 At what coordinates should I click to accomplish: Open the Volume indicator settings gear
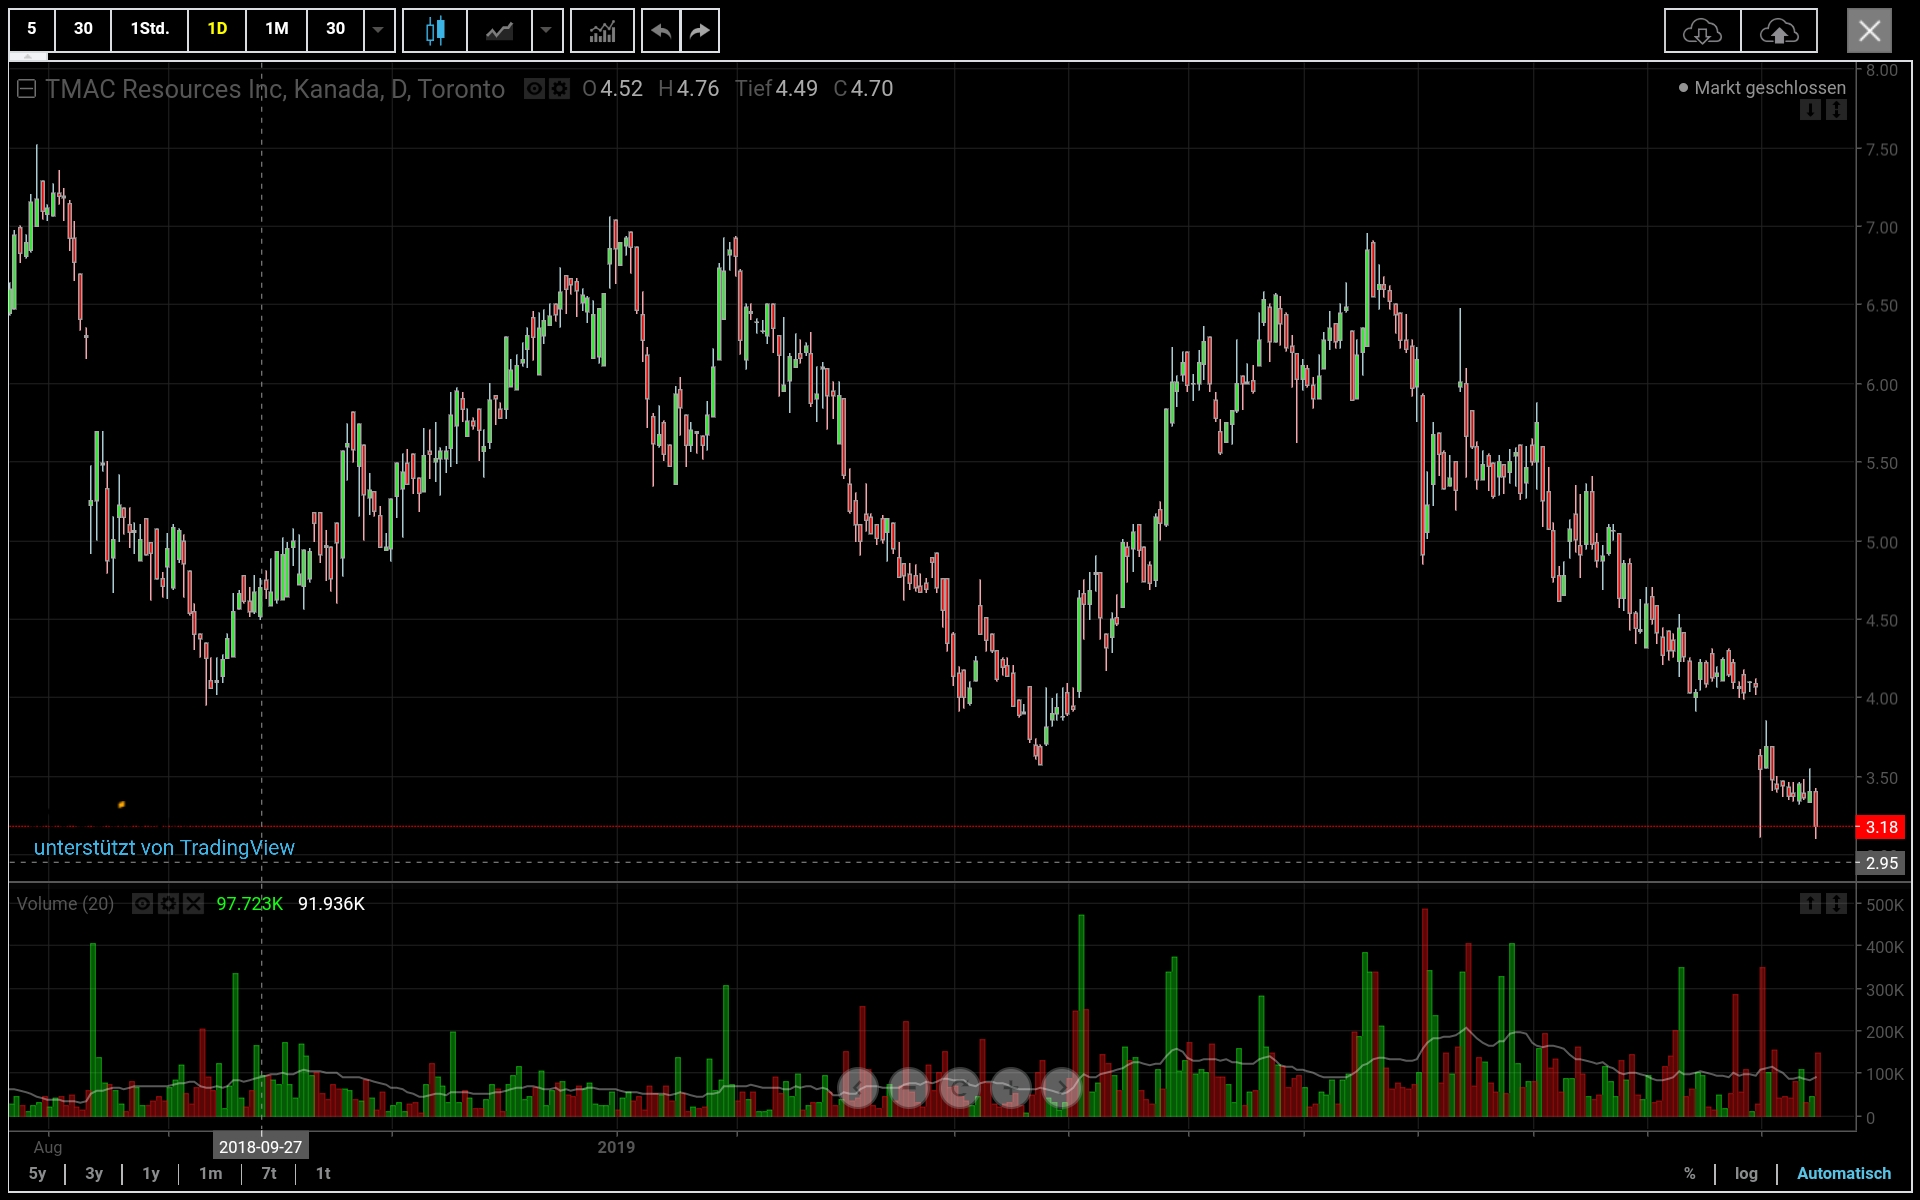pos(168,904)
